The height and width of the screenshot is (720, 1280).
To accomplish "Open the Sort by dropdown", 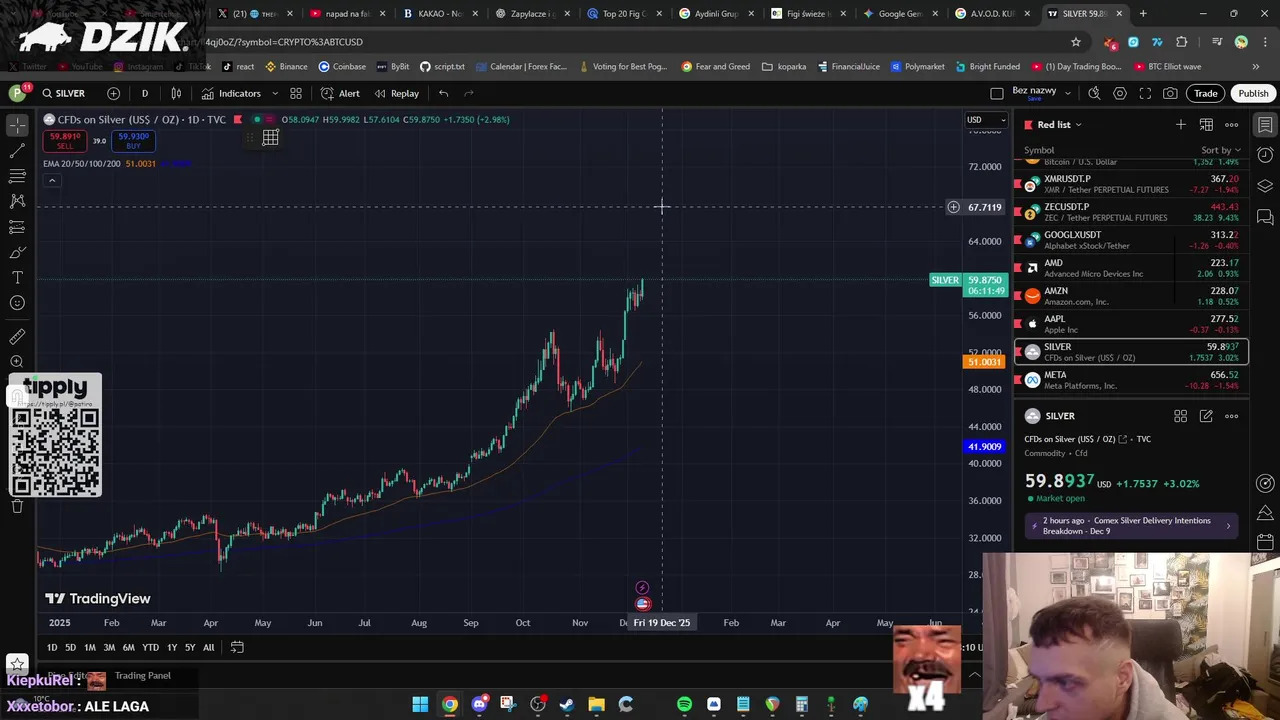I will pos(1222,150).
